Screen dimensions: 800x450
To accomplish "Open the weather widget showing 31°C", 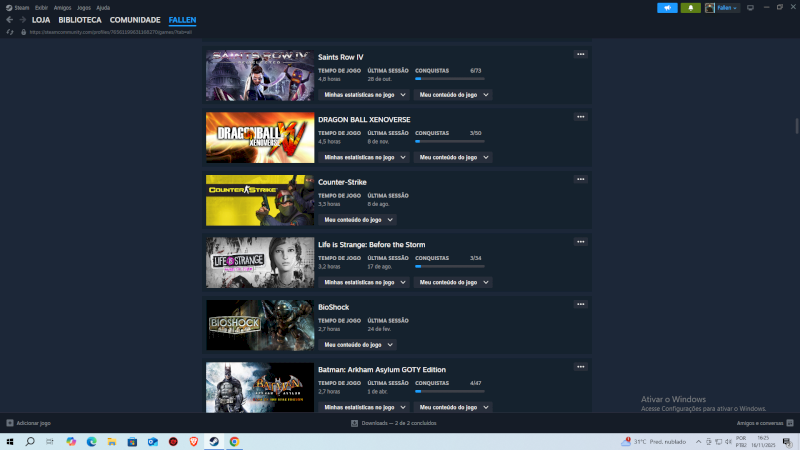I will (654, 442).
